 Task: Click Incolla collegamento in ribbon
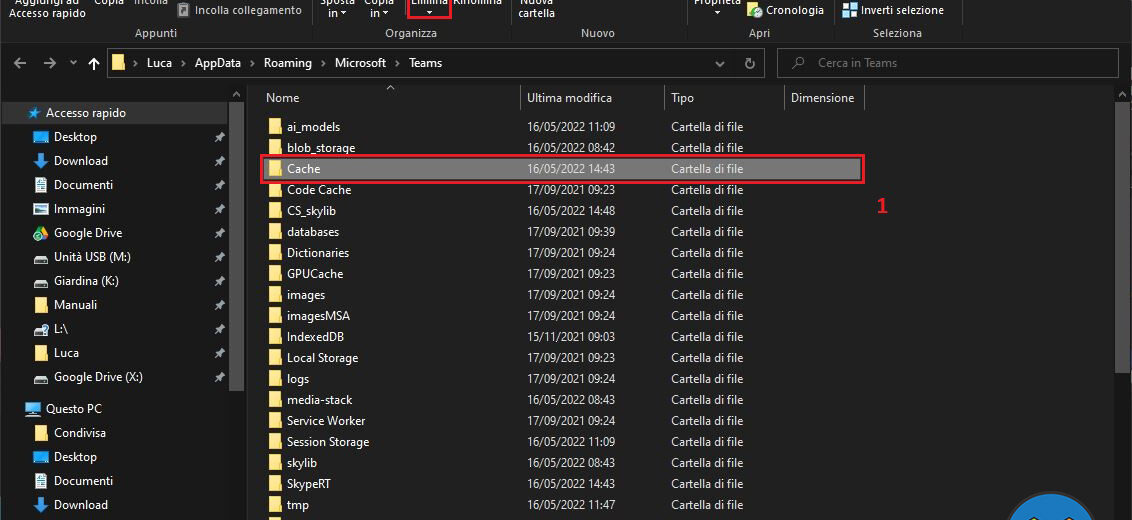(239, 10)
